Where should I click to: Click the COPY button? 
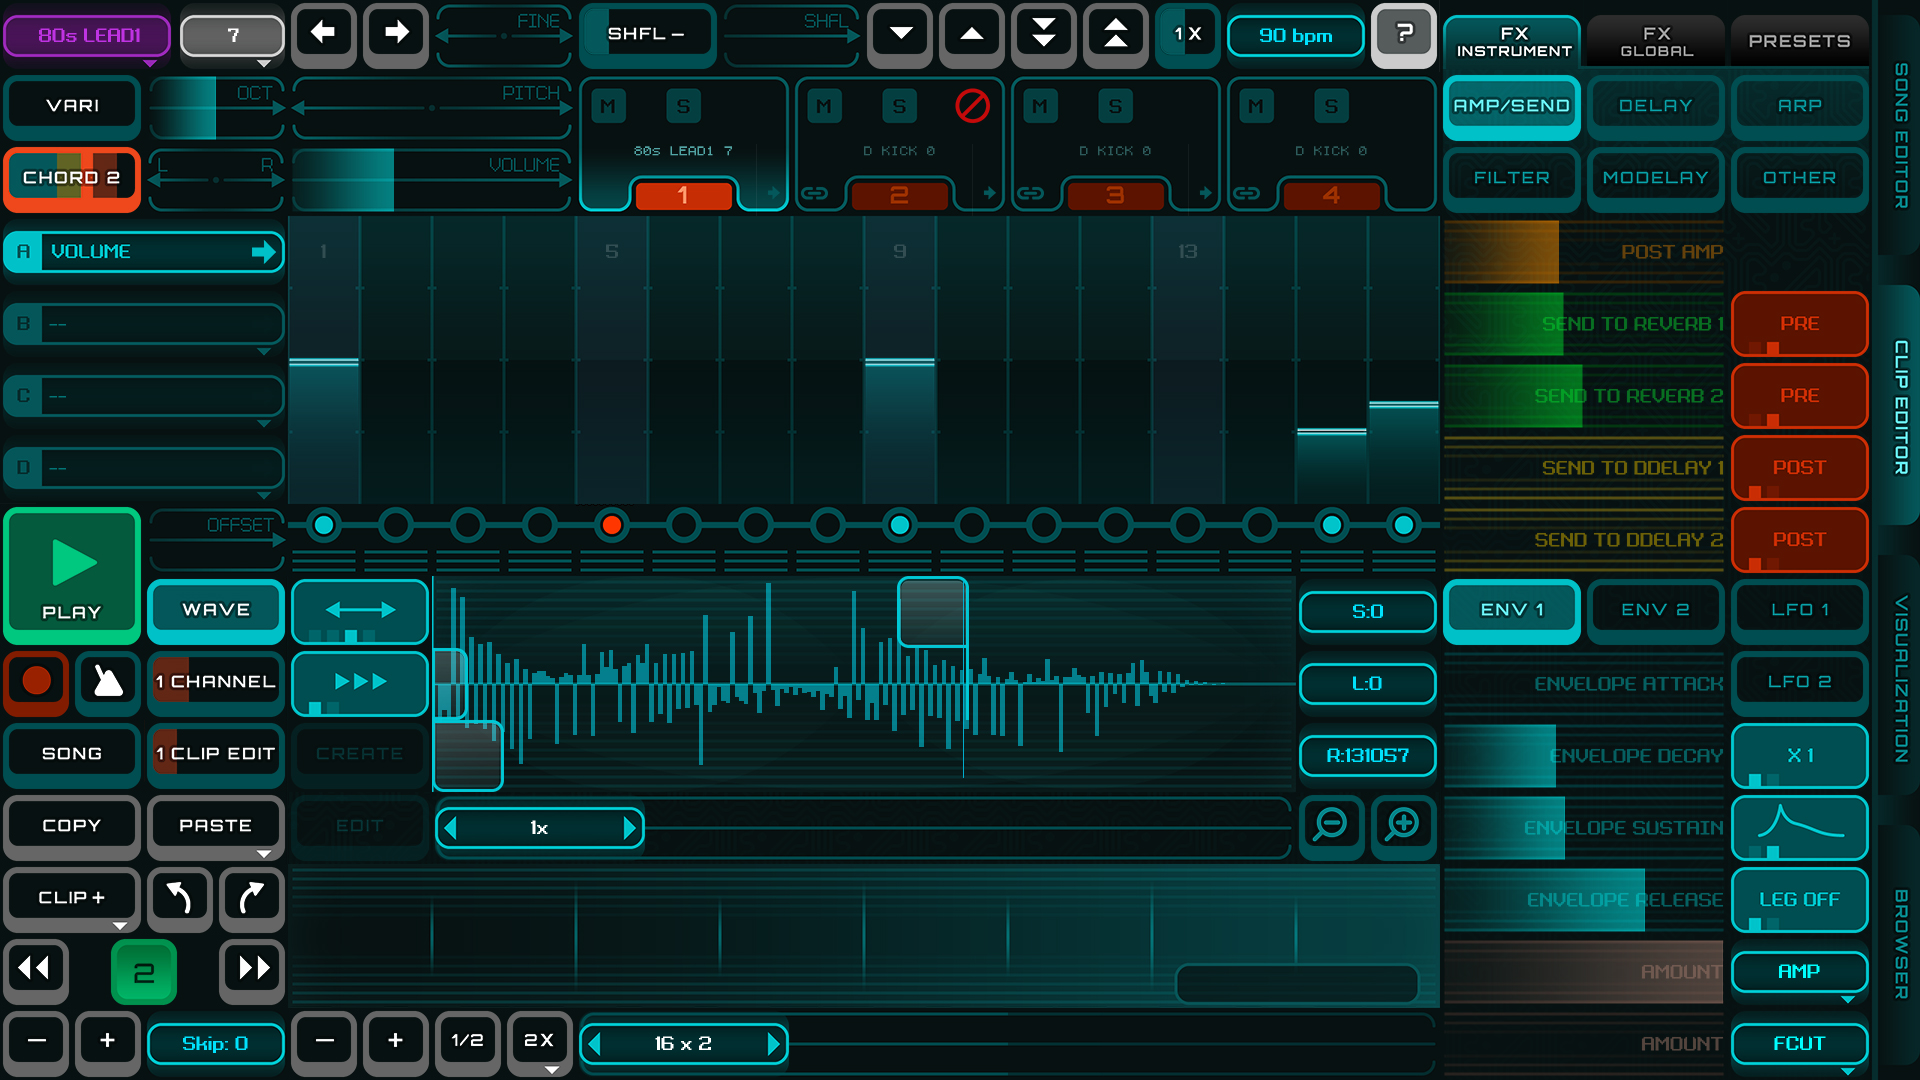coord(72,826)
